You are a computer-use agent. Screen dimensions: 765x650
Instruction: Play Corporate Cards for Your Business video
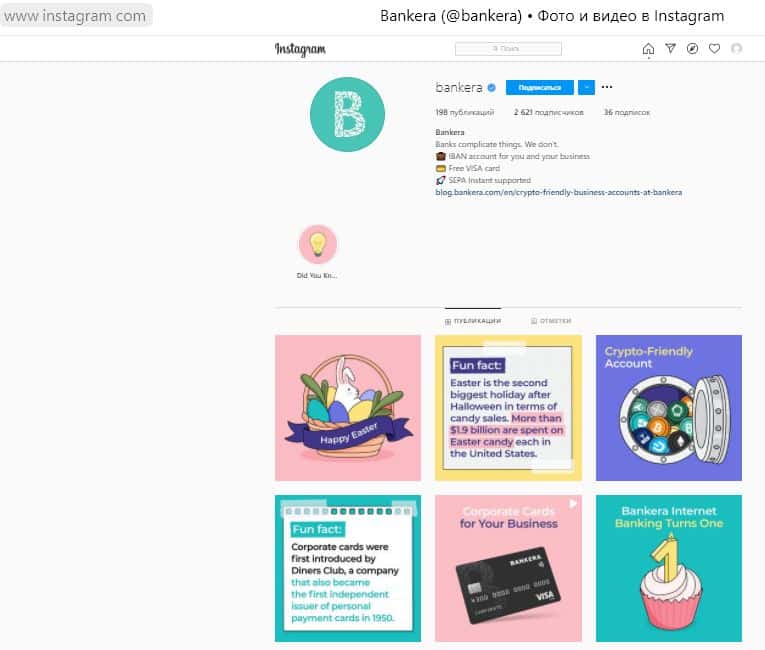508,569
